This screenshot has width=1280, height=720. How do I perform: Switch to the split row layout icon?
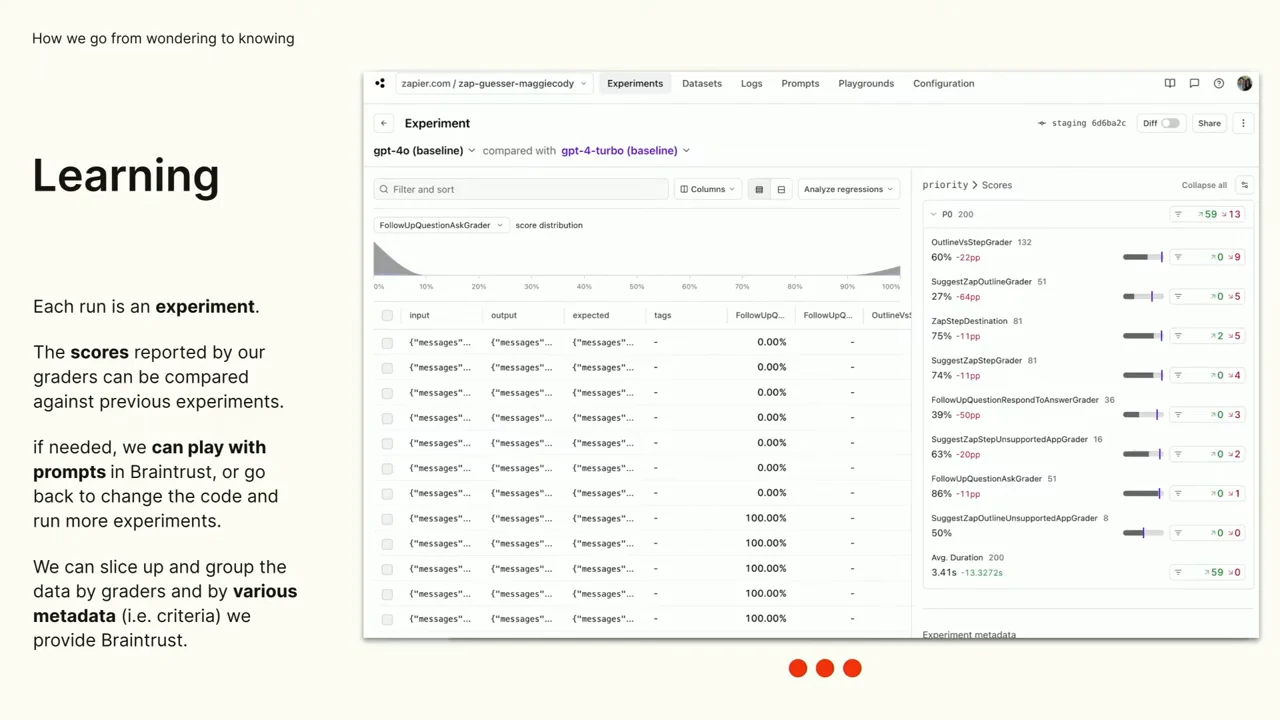(x=781, y=189)
